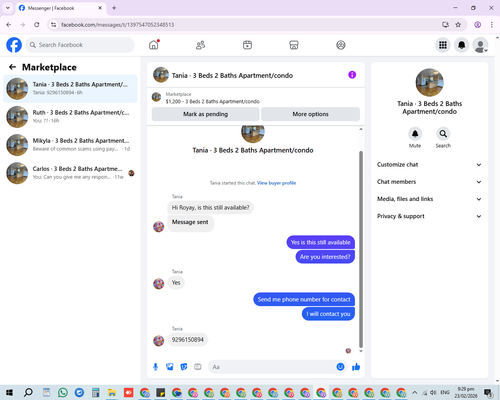Open the Facebook logo home link

14,45
